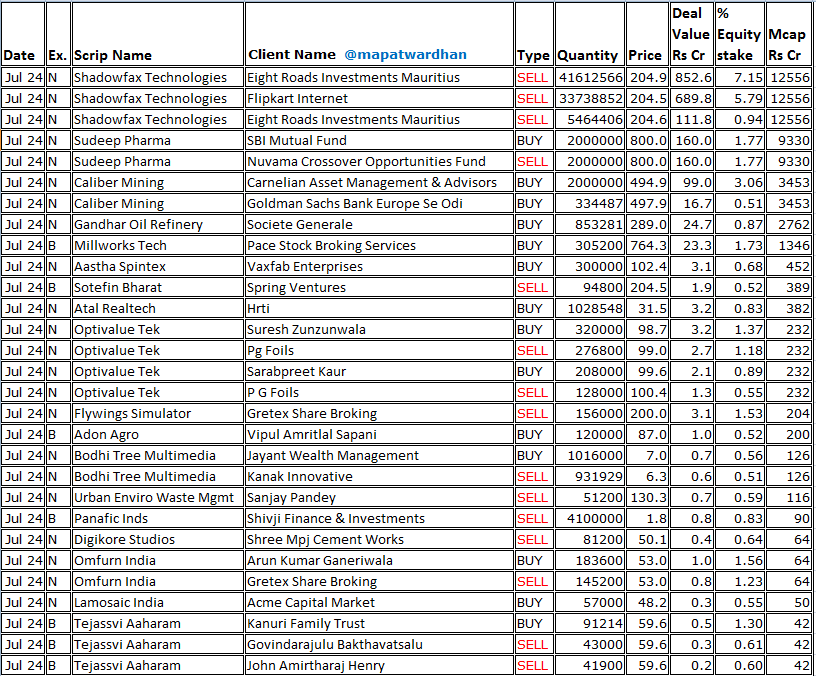
Task: Click the Jayant Wealth Management cell
Action: (x=379, y=455)
